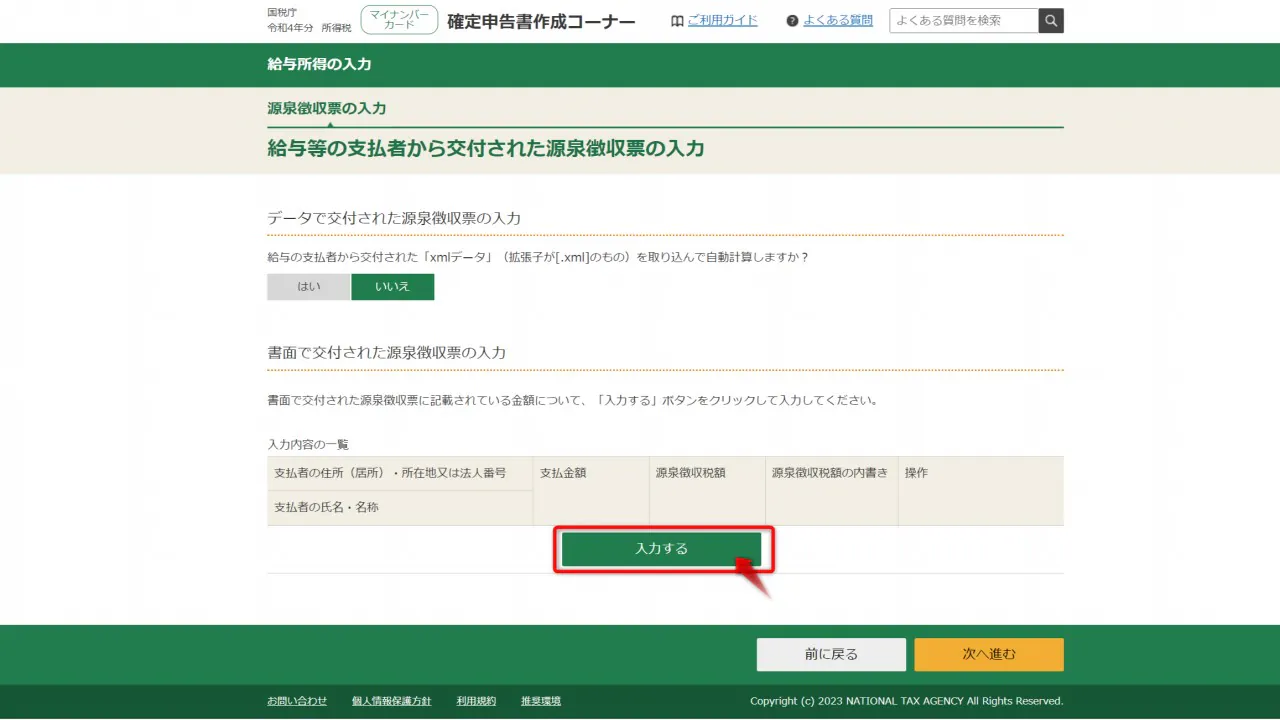This screenshot has height=720, width=1280.
Task: Select いいえ for xml data import
Action: pyautogui.click(x=392, y=287)
